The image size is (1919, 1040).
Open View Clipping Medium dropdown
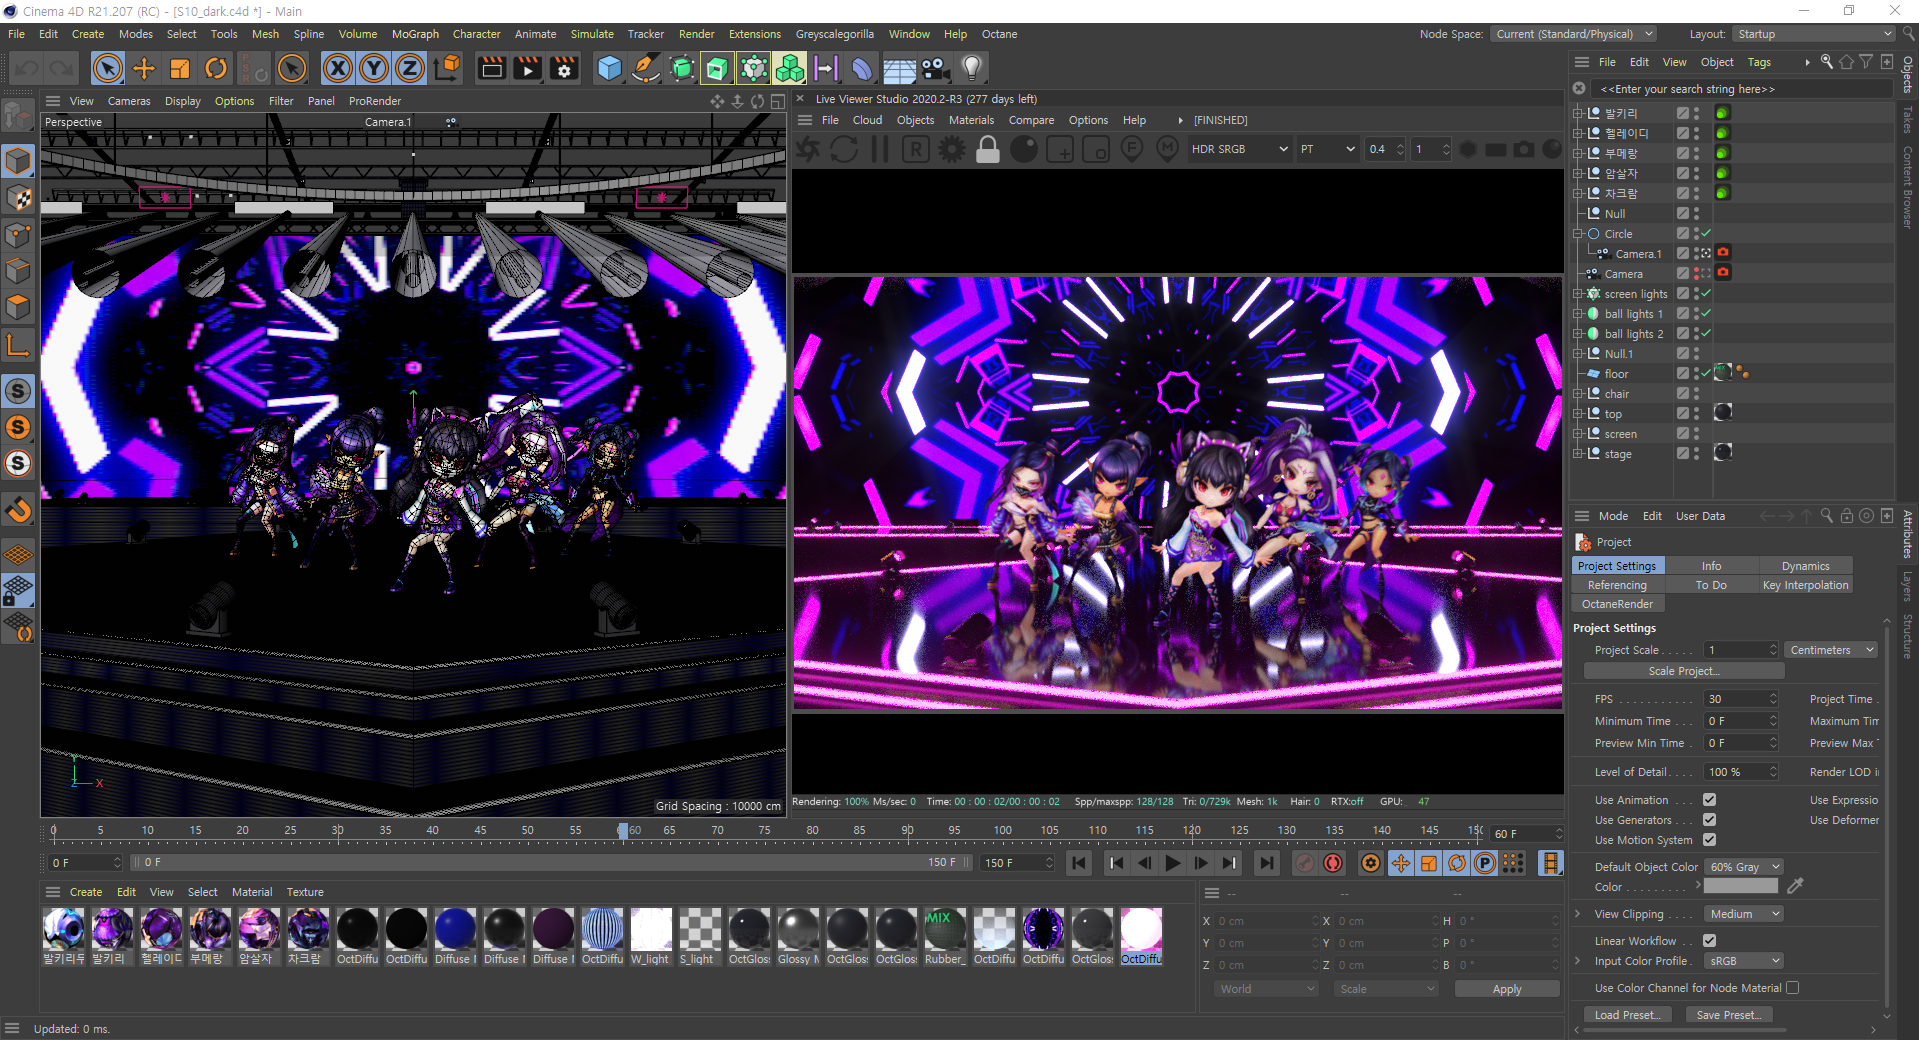pos(1744,914)
